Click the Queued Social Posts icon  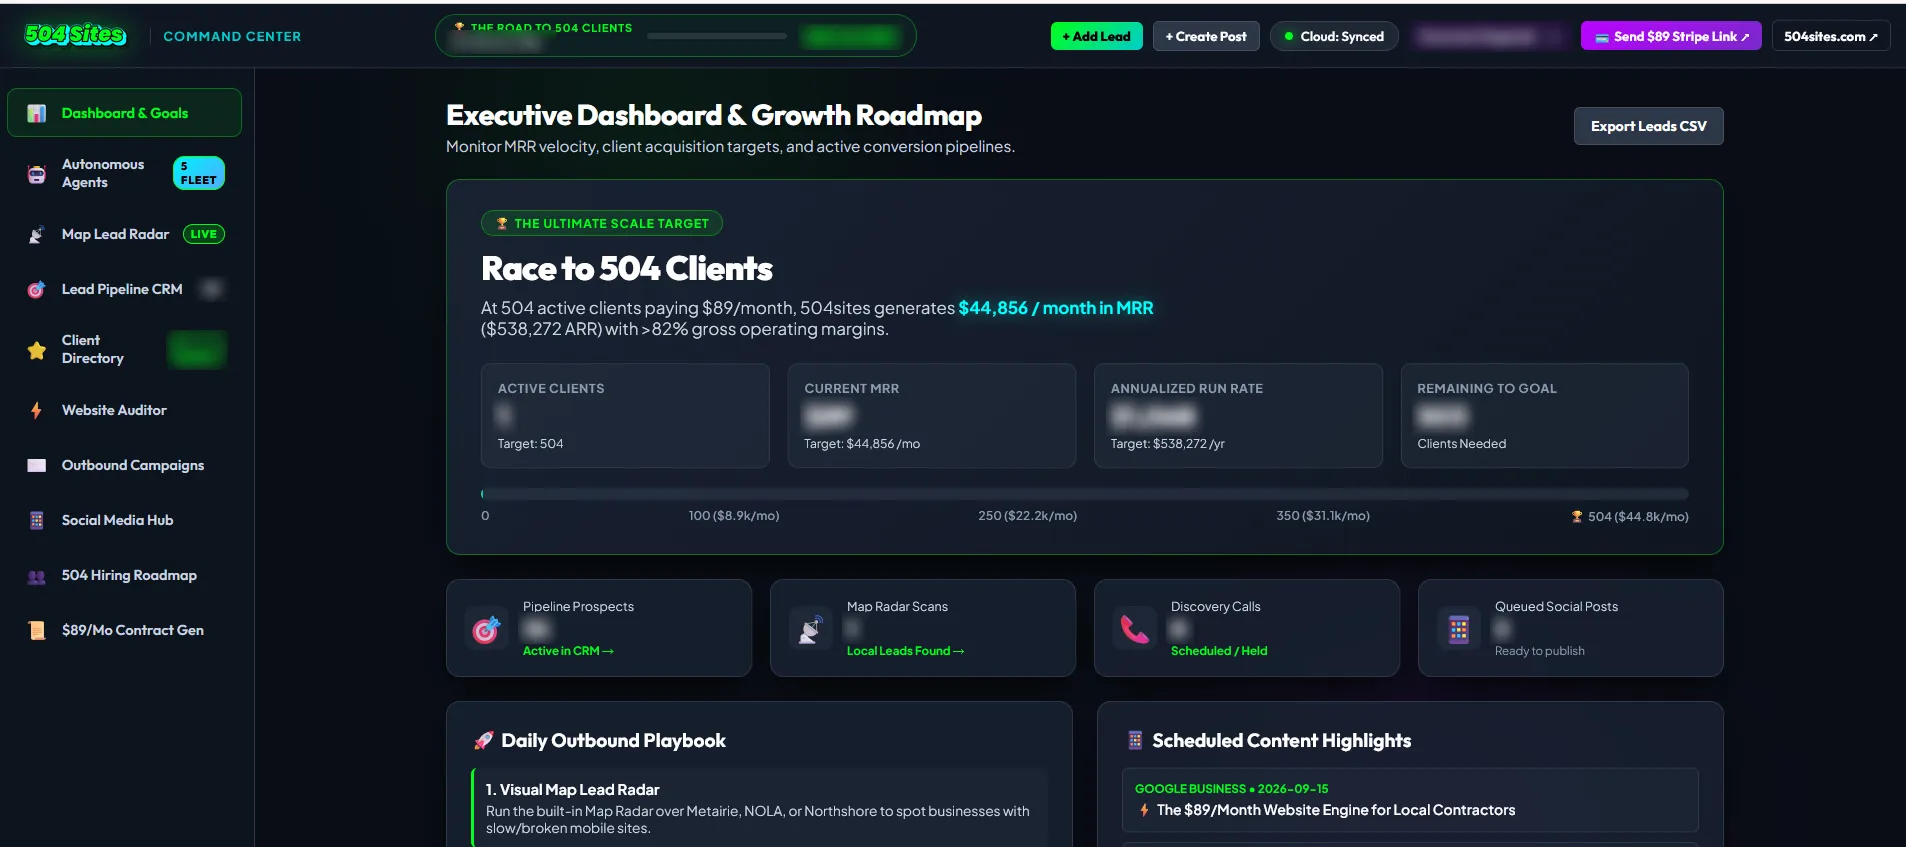click(x=1459, y=629)
